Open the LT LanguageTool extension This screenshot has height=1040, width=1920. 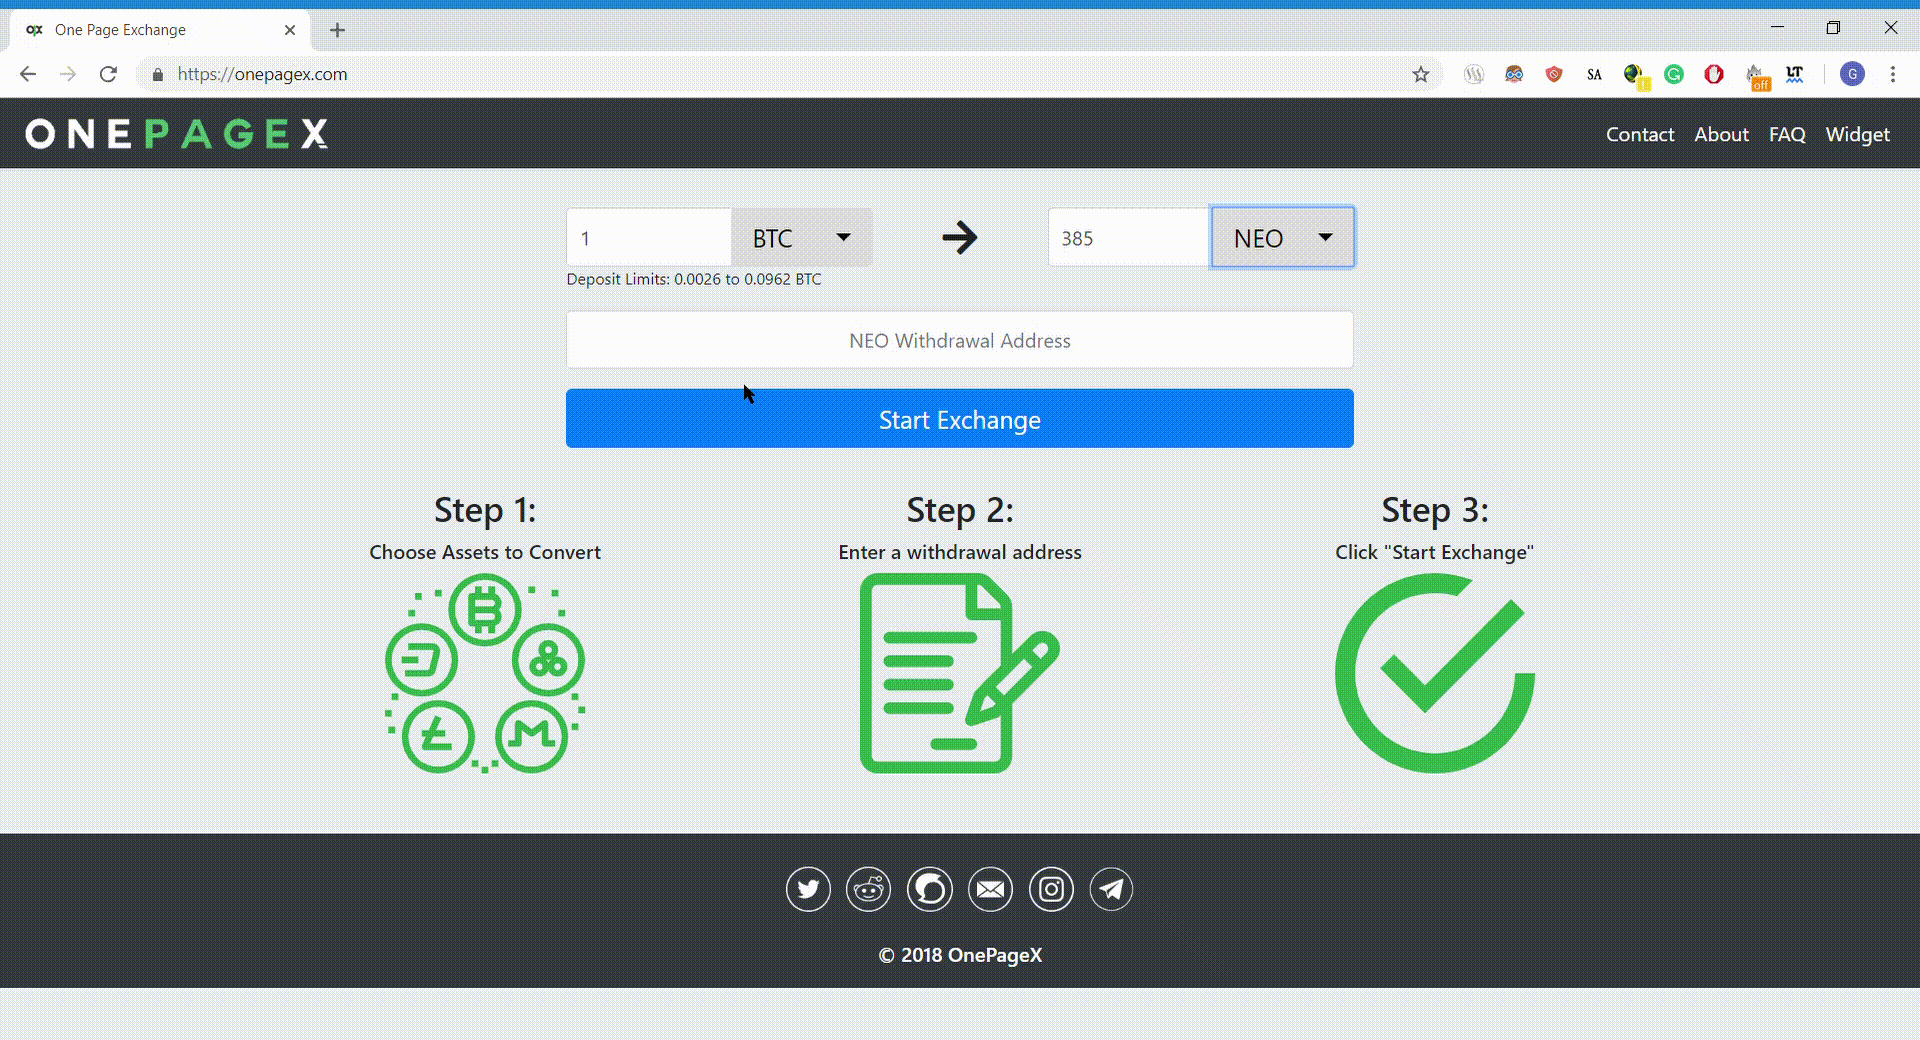[1795, 74]
